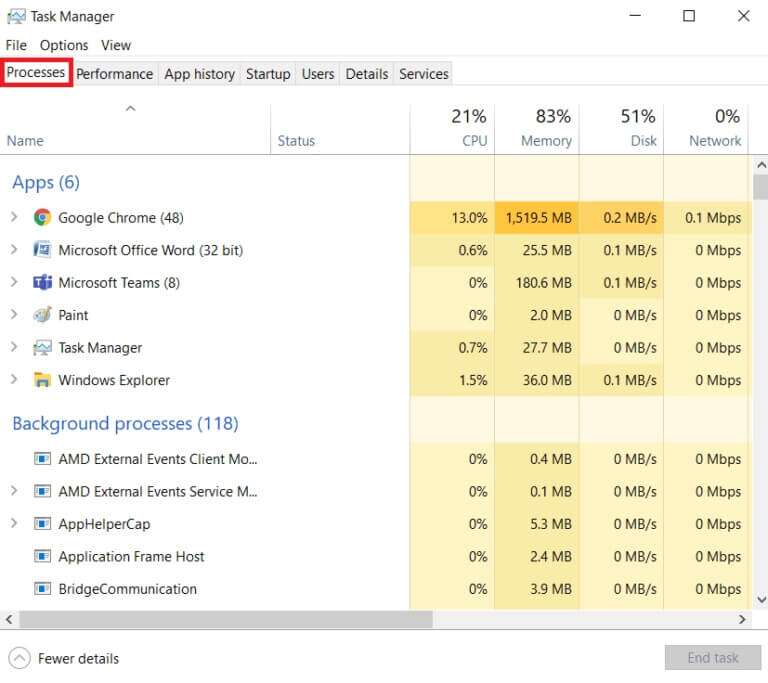Click Teams' 180.6 MB memory value
The height and width of the screenshot is (683, 768).
point(544,283)
